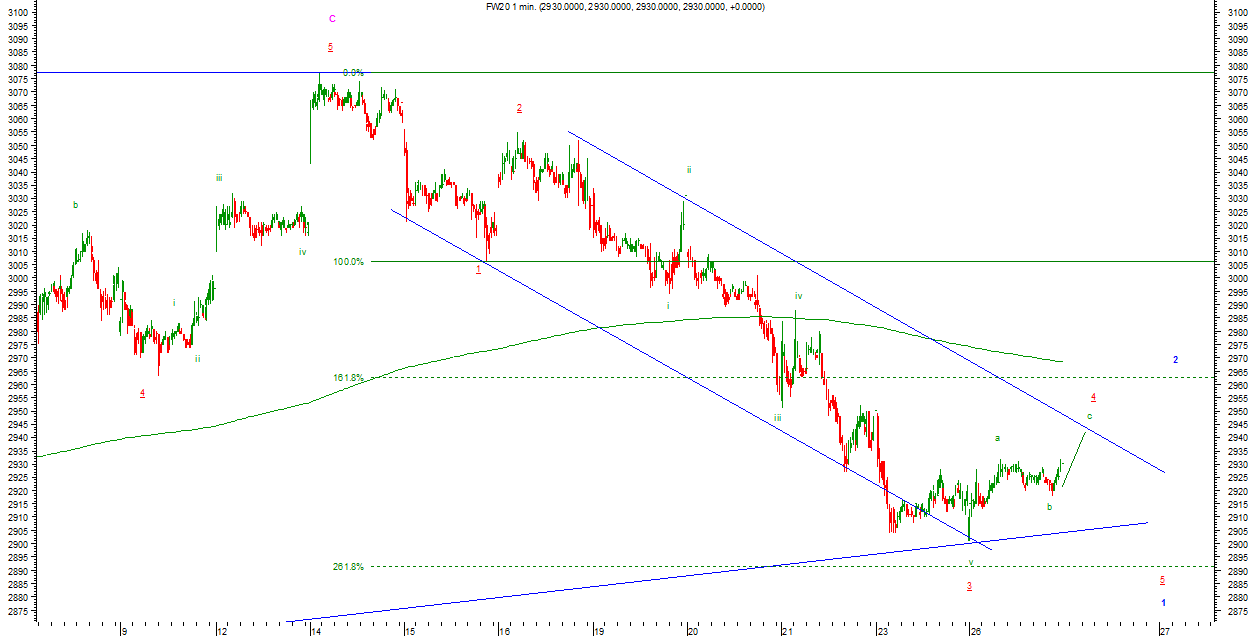Select the solid green 100.0% level line
The width and height of the screenshot is (1250, 636).
pos(790,262)
